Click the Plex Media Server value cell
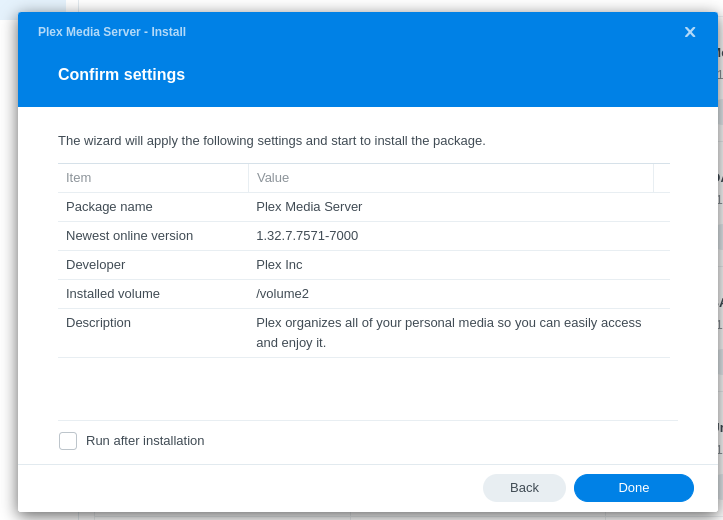Image resolution: width=723 pixels, height=520 pixels. coord(309,207)
